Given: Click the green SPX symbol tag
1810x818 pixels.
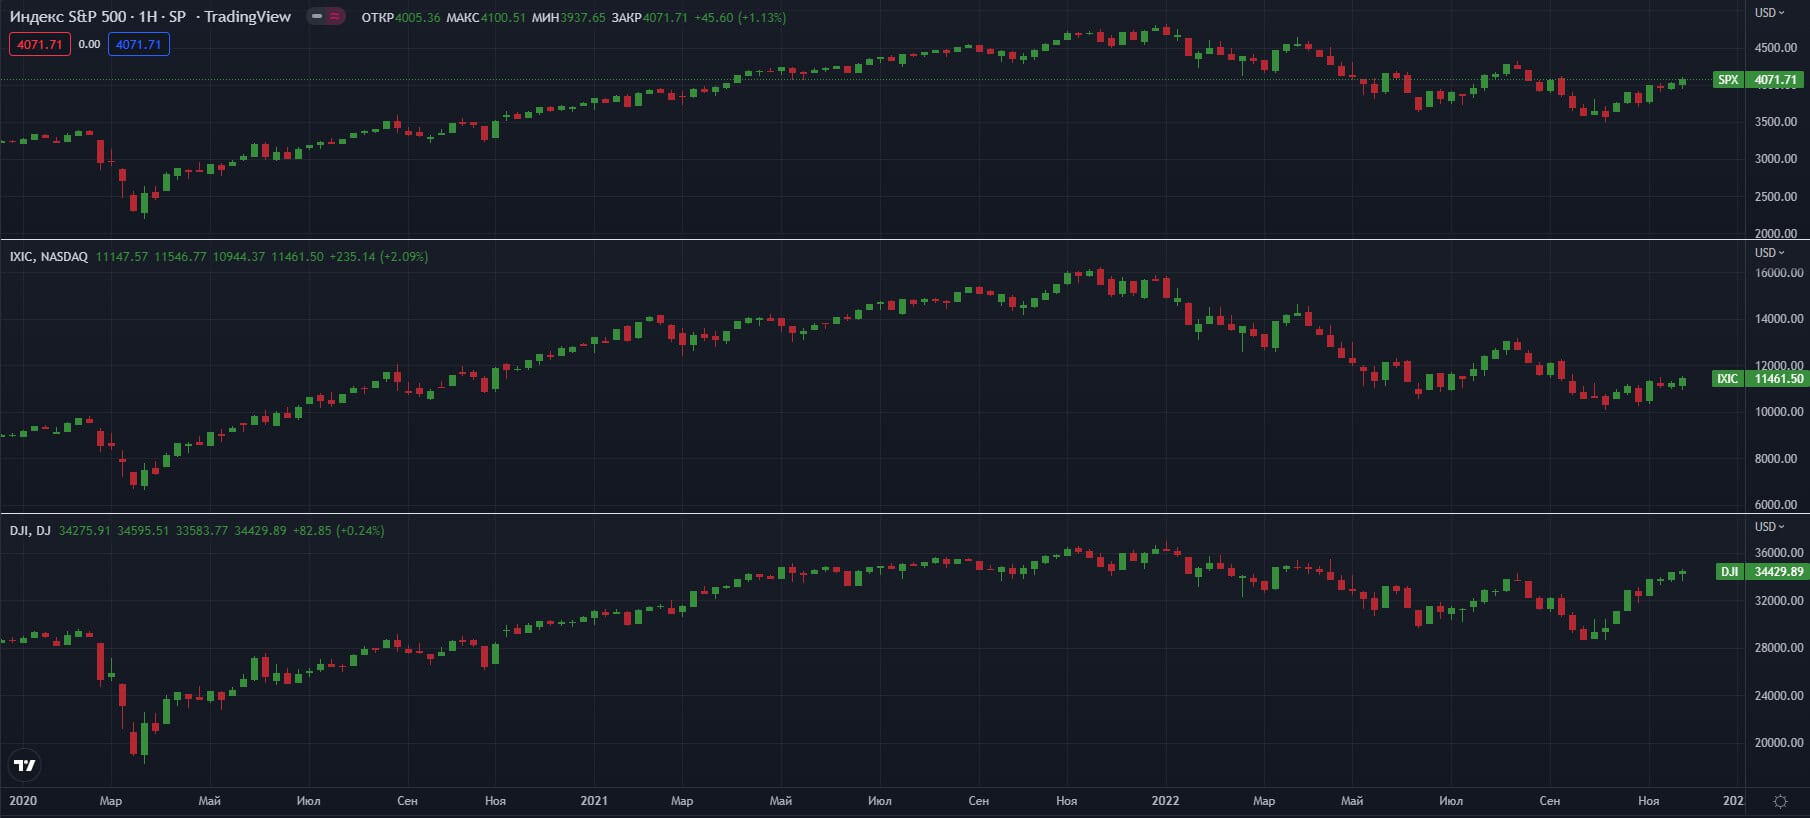Looking at the screenshot, I should pyautogui.click(x=1728, y=80).
